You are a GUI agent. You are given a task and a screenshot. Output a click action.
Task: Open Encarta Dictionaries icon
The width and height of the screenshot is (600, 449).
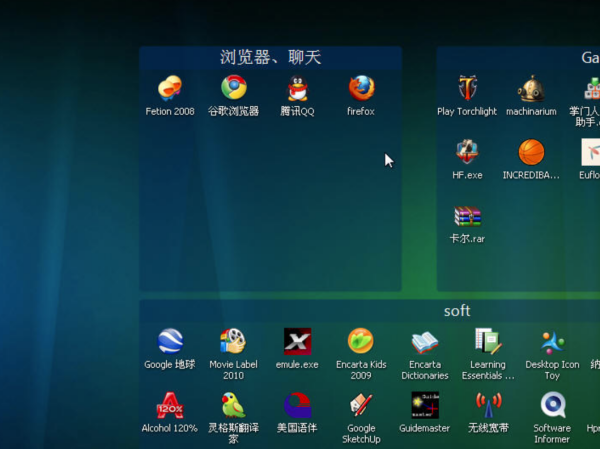pyautogui.click(x=425, y=342)
